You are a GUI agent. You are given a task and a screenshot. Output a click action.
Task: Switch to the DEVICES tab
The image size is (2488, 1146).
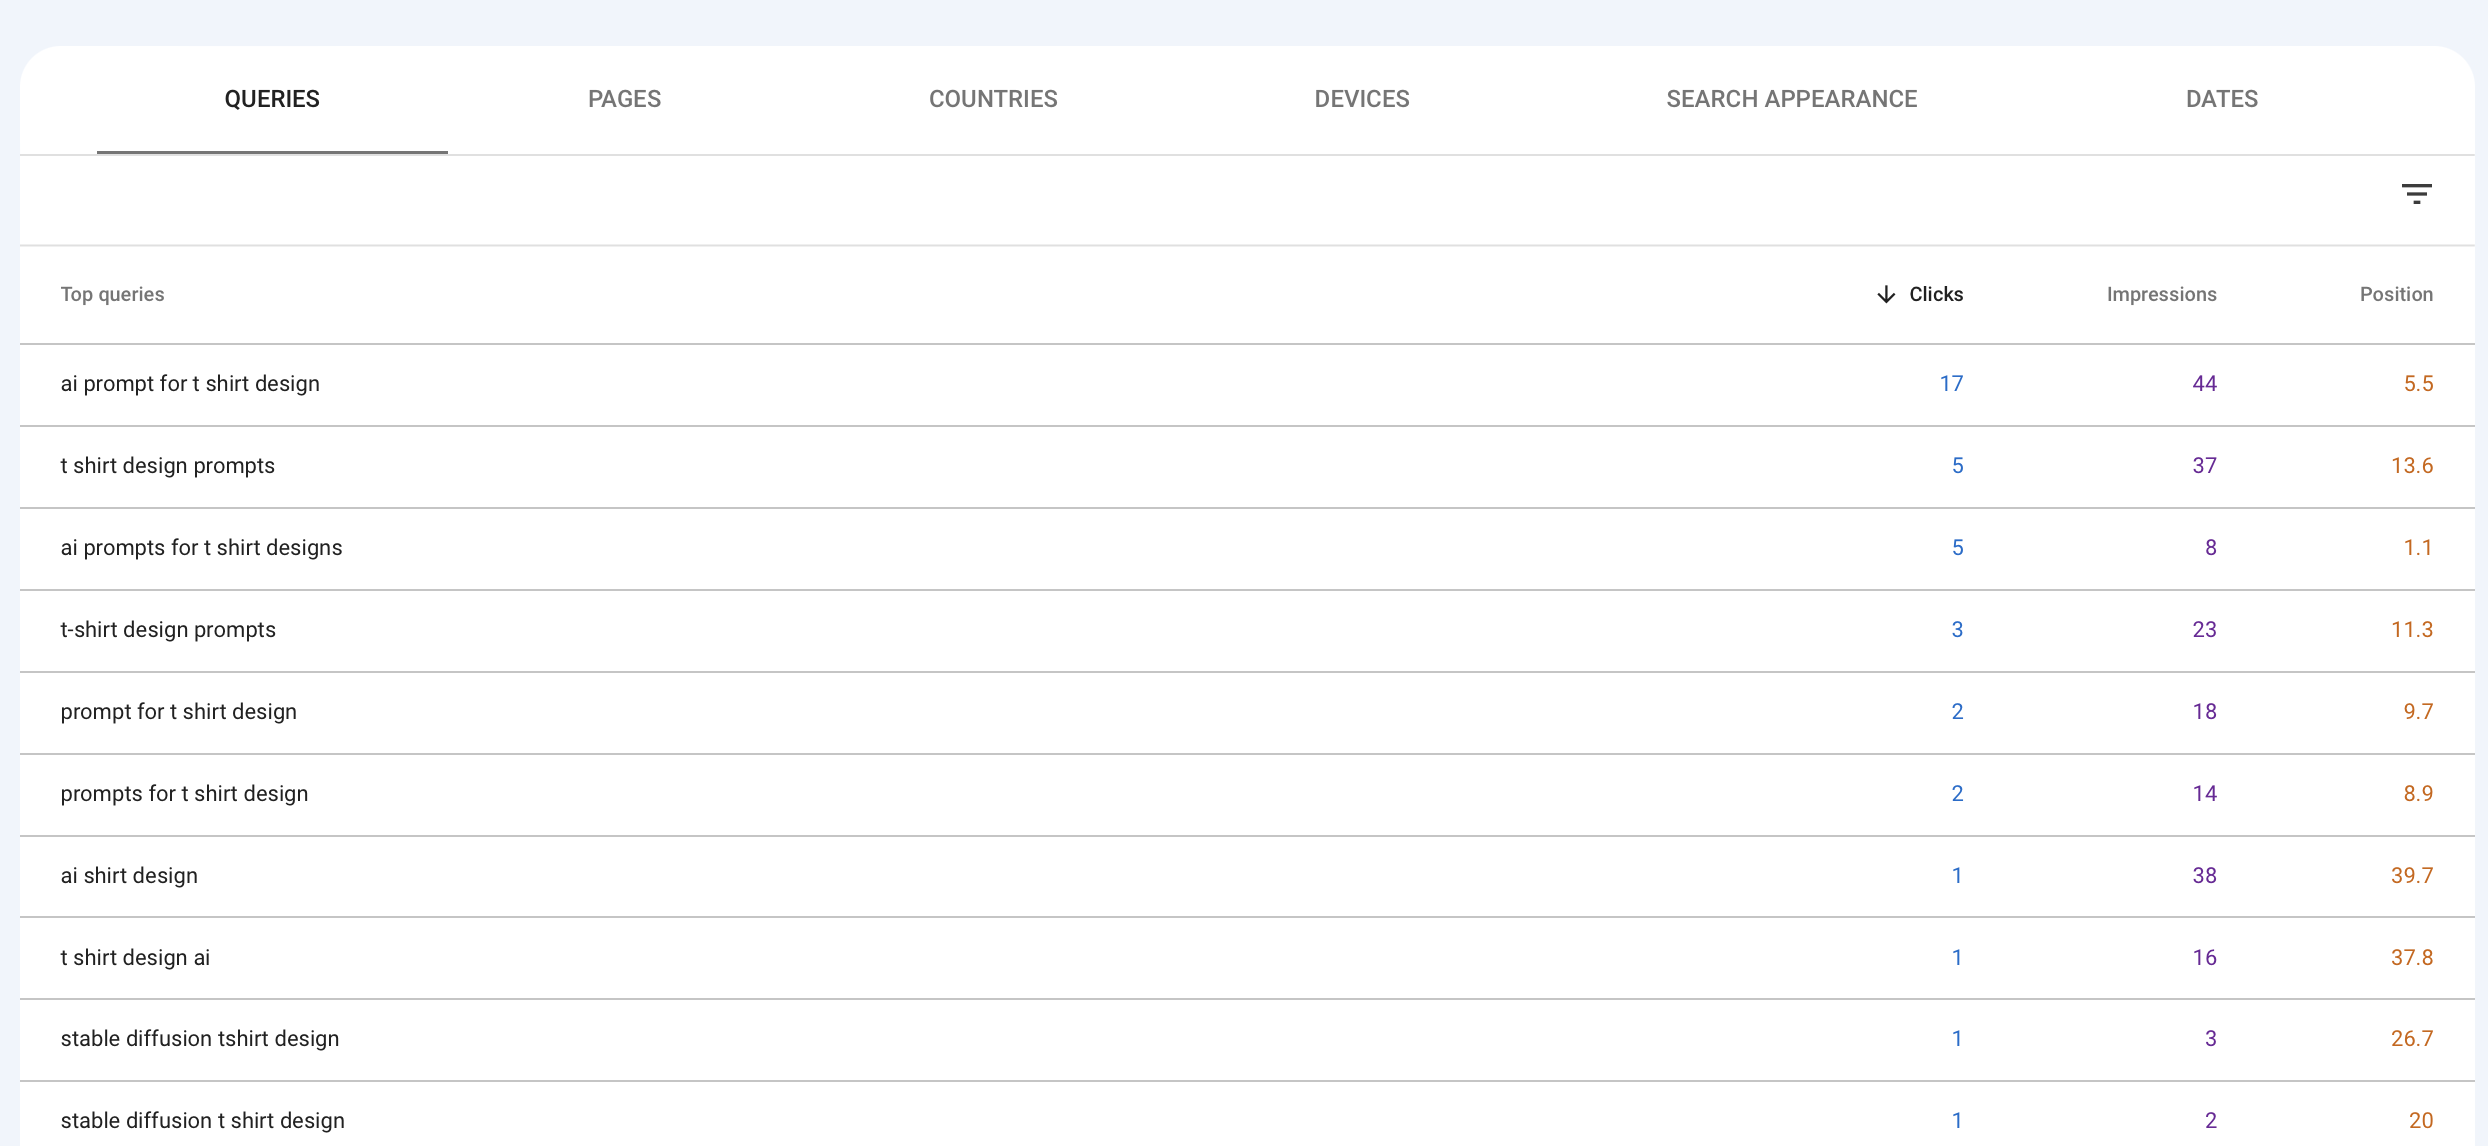click(1361, 98)
